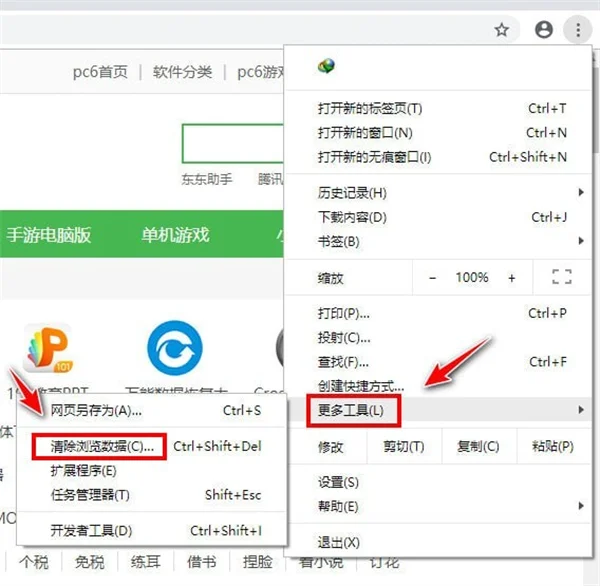
Task: Click 剪切(T) in the edit row
Action: [x=404, y=446]
